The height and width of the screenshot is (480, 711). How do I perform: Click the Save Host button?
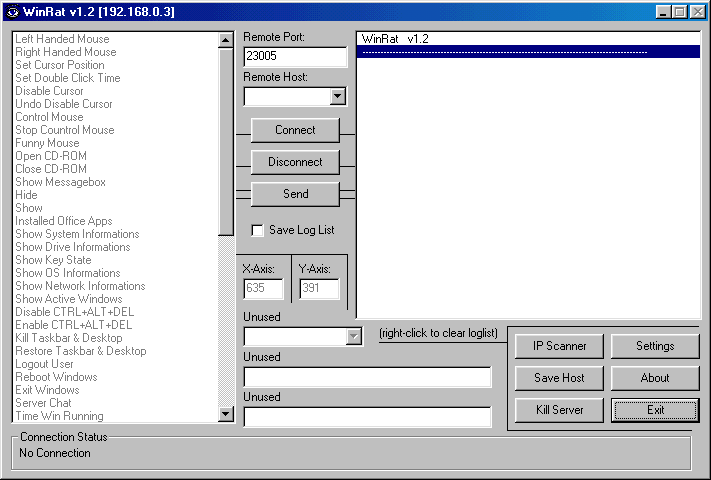pos(559,378)
